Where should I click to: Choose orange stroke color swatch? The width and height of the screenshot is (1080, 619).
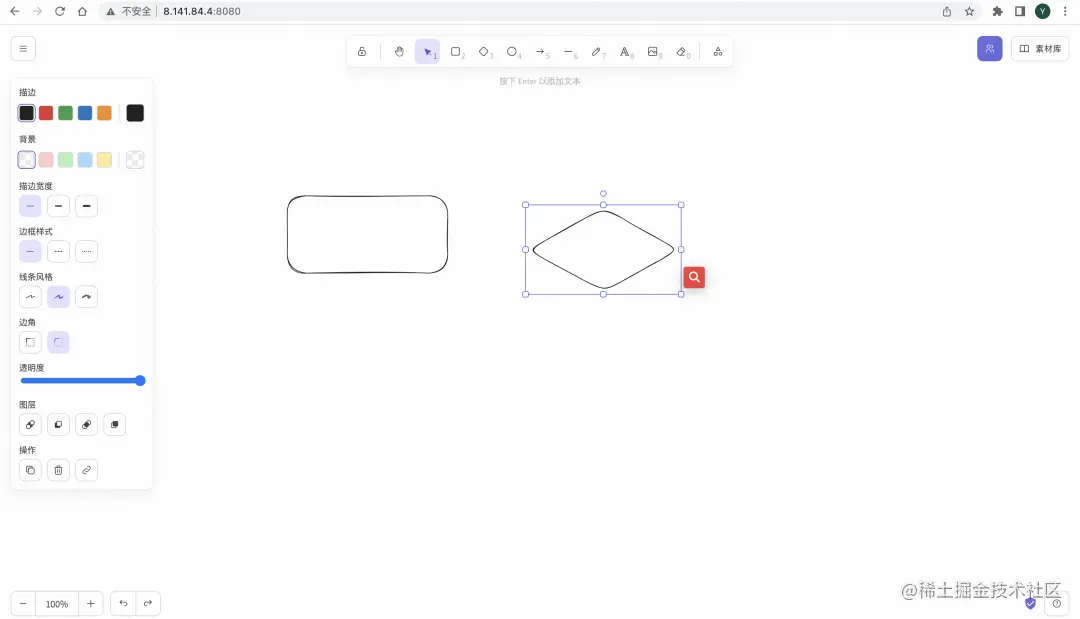[x=104, y=113]
